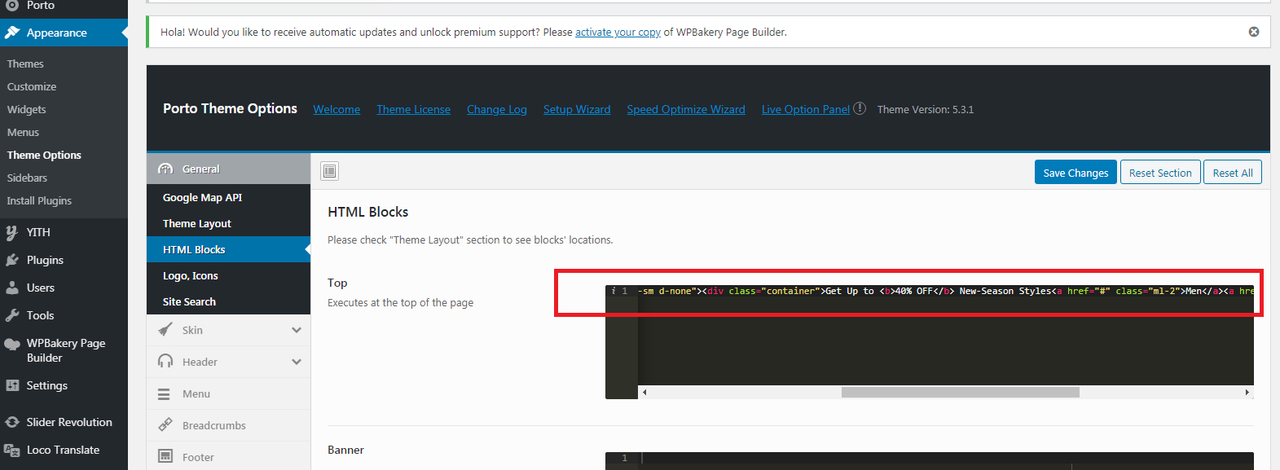Expand the Header options section
Viewport: 1280px width, 470px height.
pyautogui.click(x=229, y=362)
